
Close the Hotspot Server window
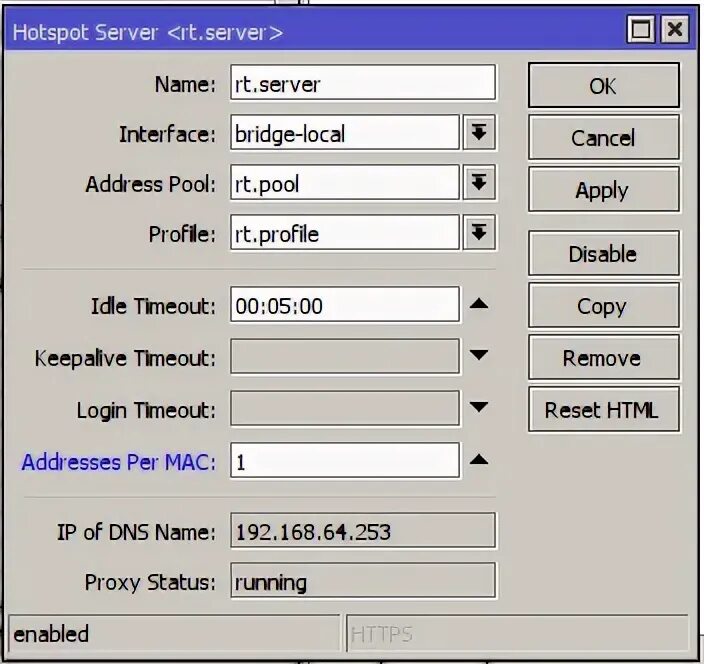(674, 30)
